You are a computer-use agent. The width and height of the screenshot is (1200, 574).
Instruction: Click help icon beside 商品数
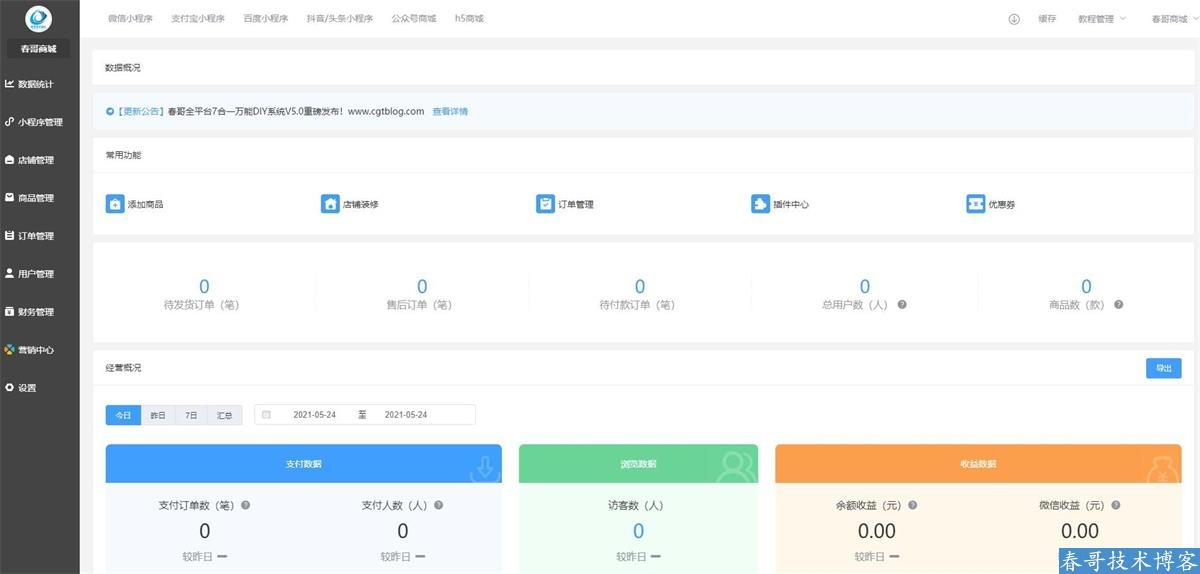click(1118, 305)
